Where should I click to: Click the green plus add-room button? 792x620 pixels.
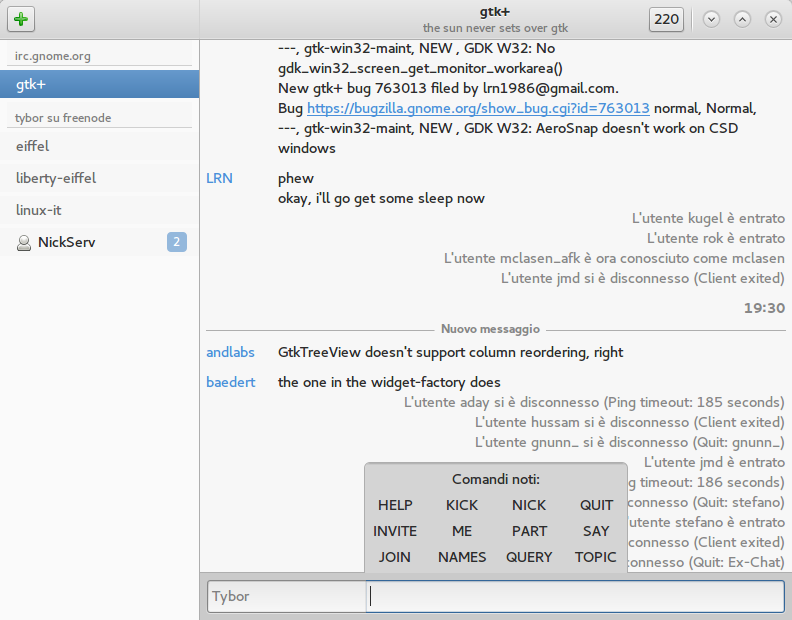point(21,19)
